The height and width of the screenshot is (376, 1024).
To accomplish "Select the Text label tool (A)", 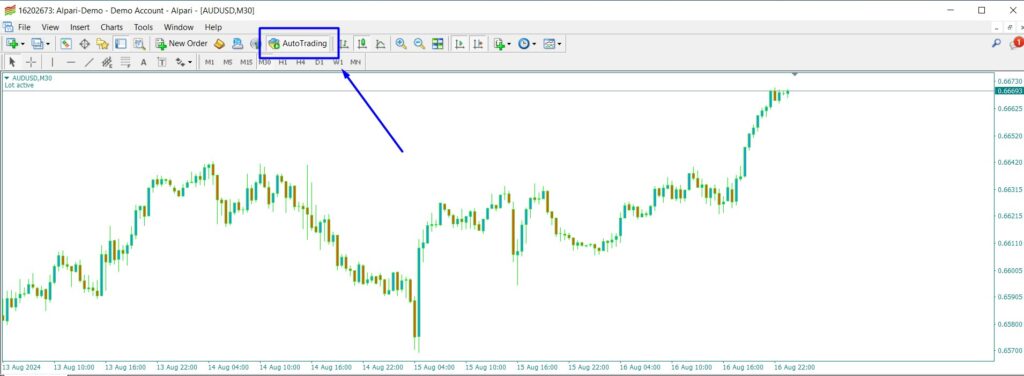I will pyautogui.click(x=144, y=62).
